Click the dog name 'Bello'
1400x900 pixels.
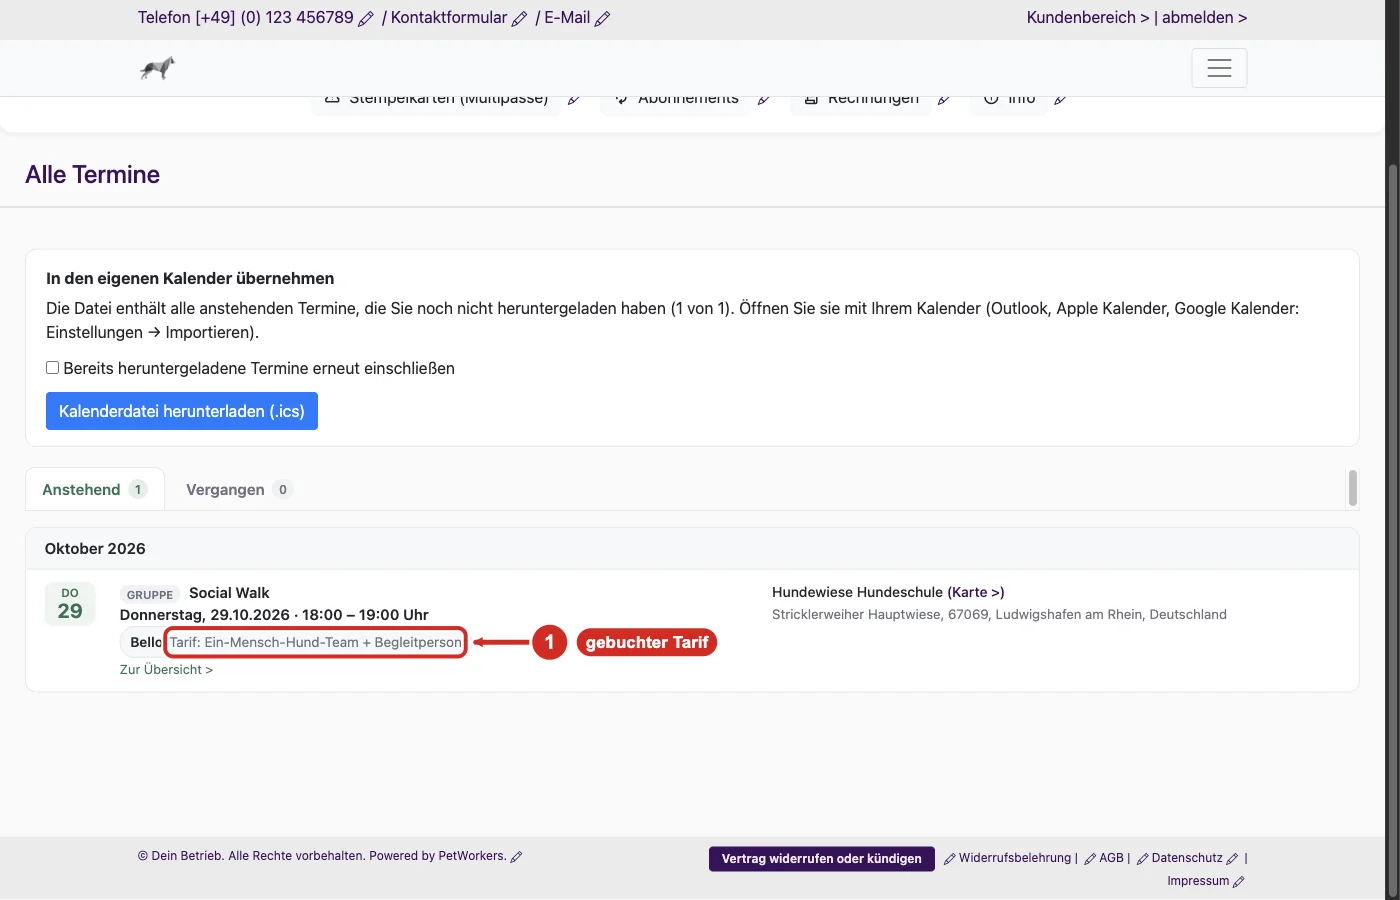coord(146,642)
